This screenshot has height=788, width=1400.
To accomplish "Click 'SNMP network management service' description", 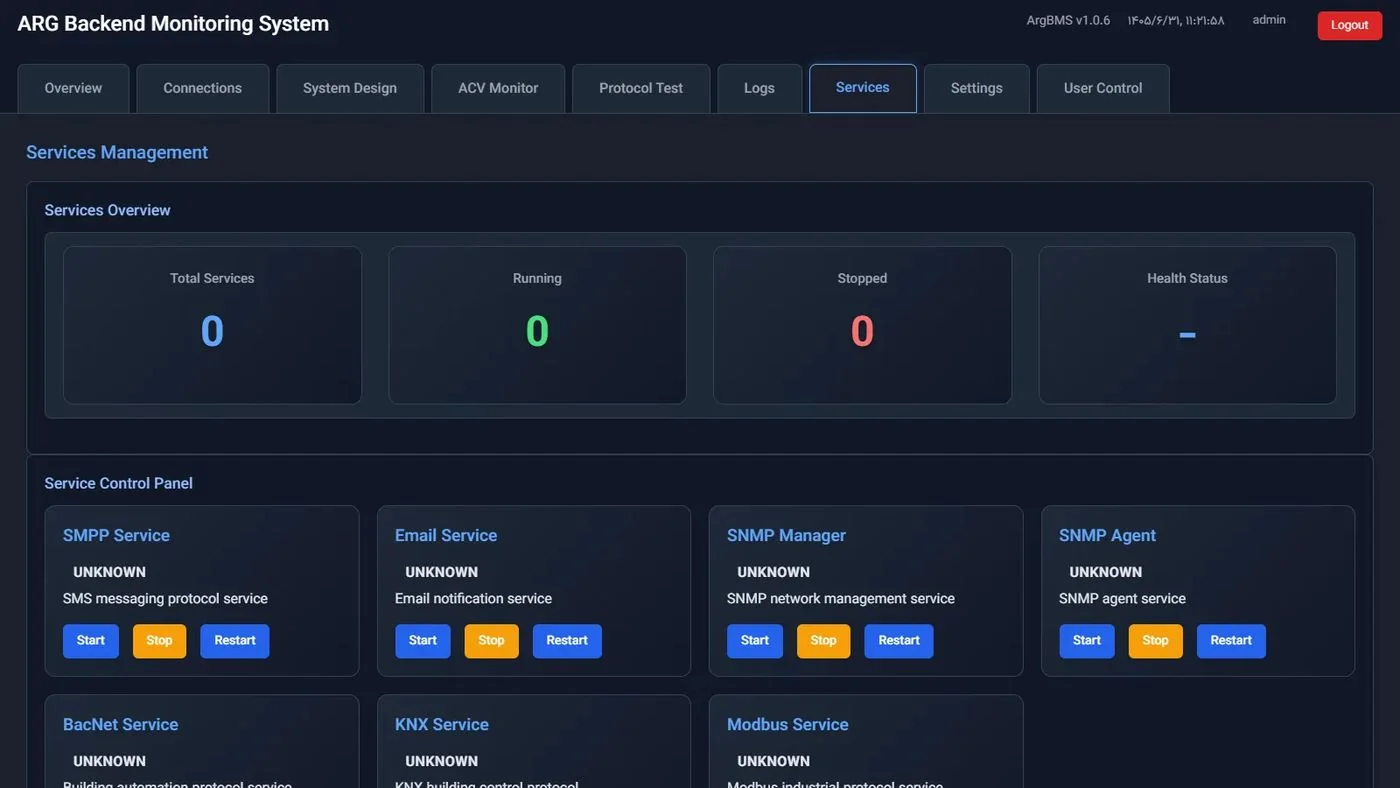I will 841,599.
